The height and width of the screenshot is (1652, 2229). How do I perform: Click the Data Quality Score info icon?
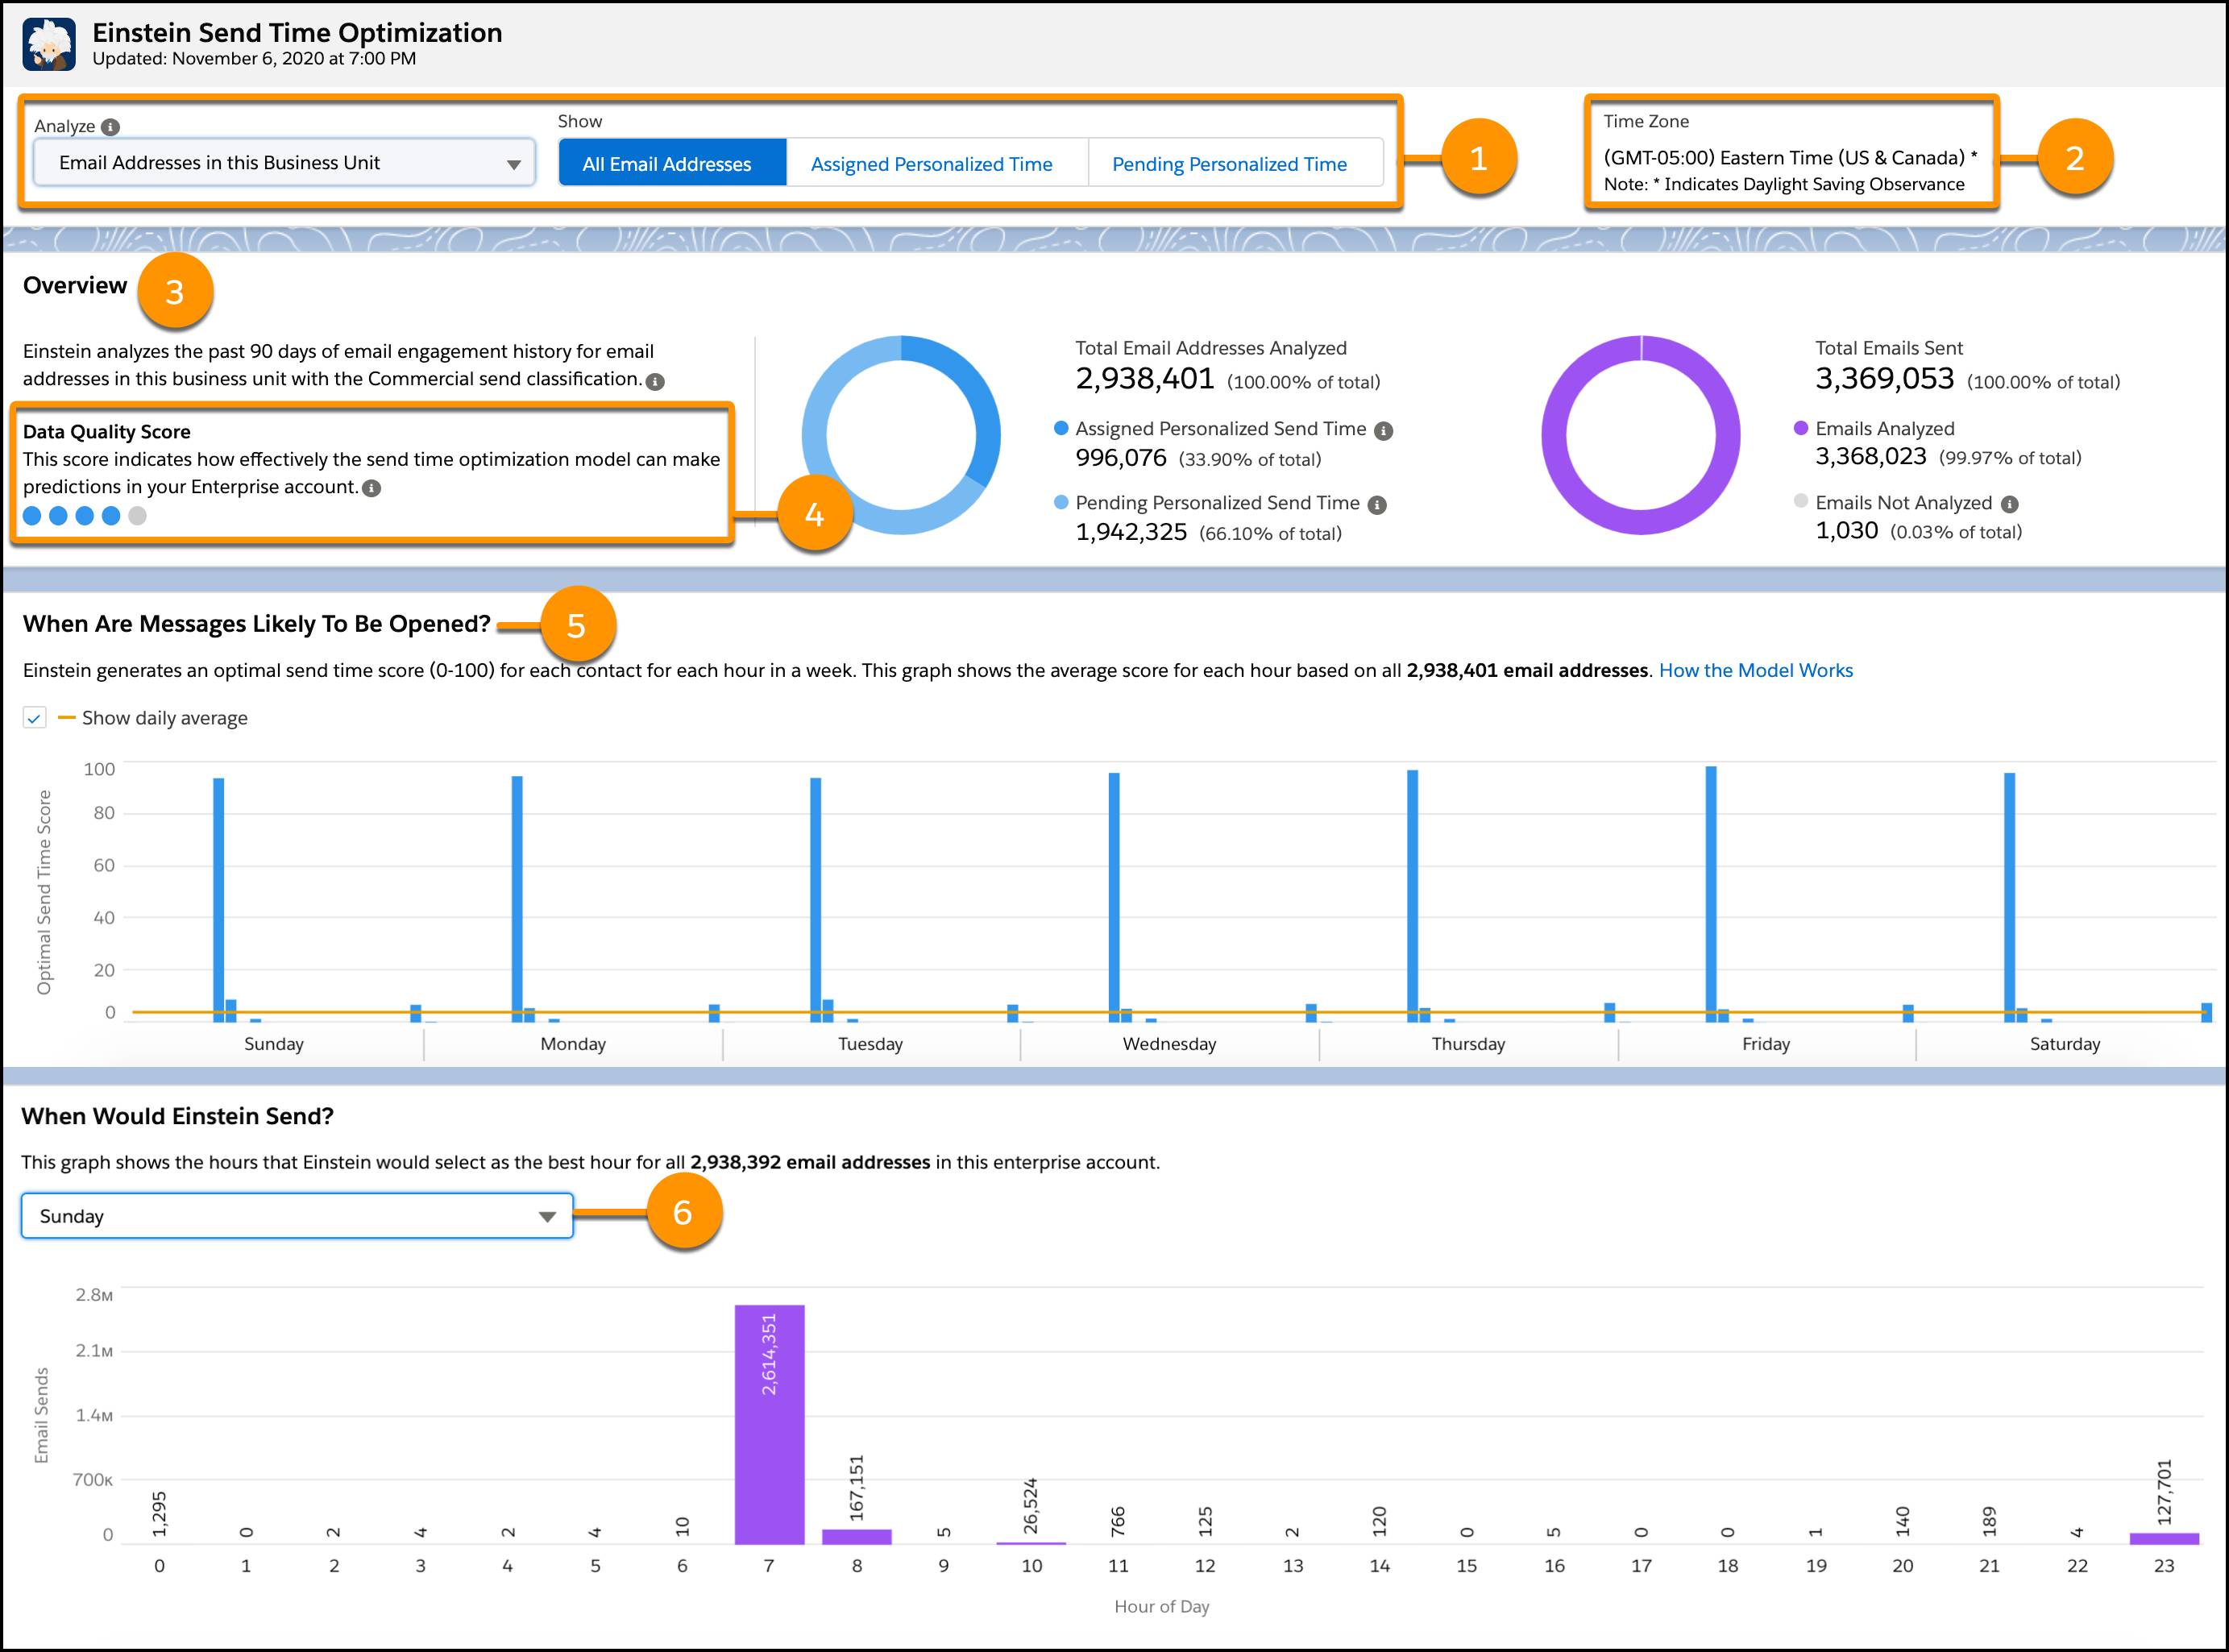click(x=371, y=488)
